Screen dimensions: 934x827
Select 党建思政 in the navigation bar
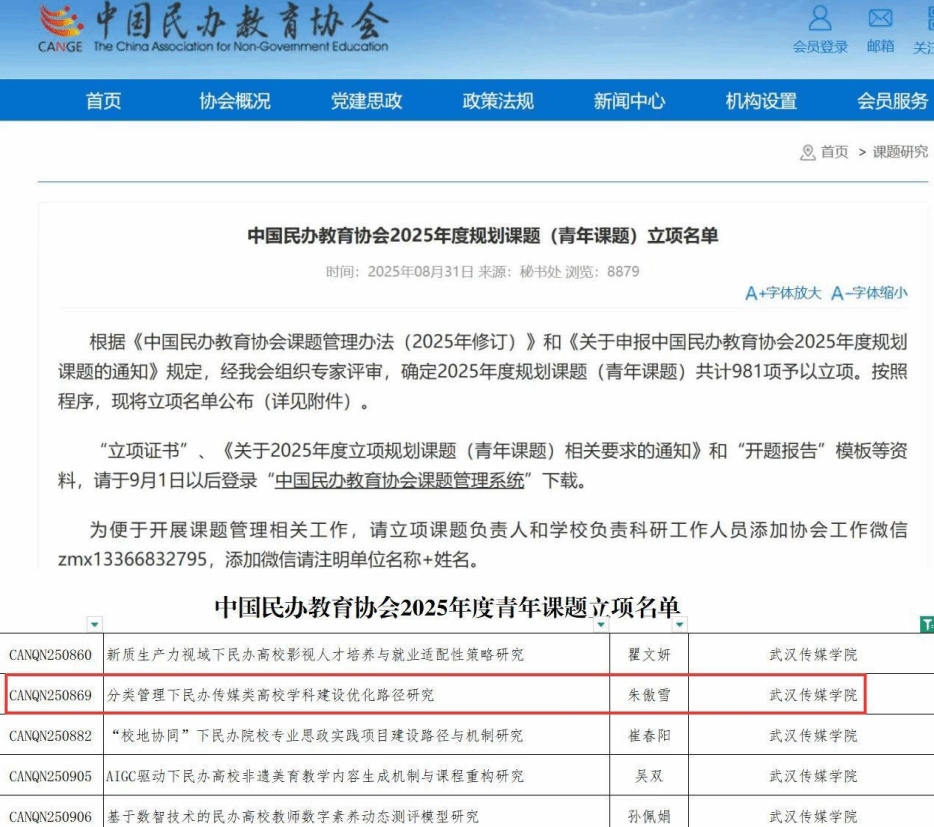click(366, 101)
